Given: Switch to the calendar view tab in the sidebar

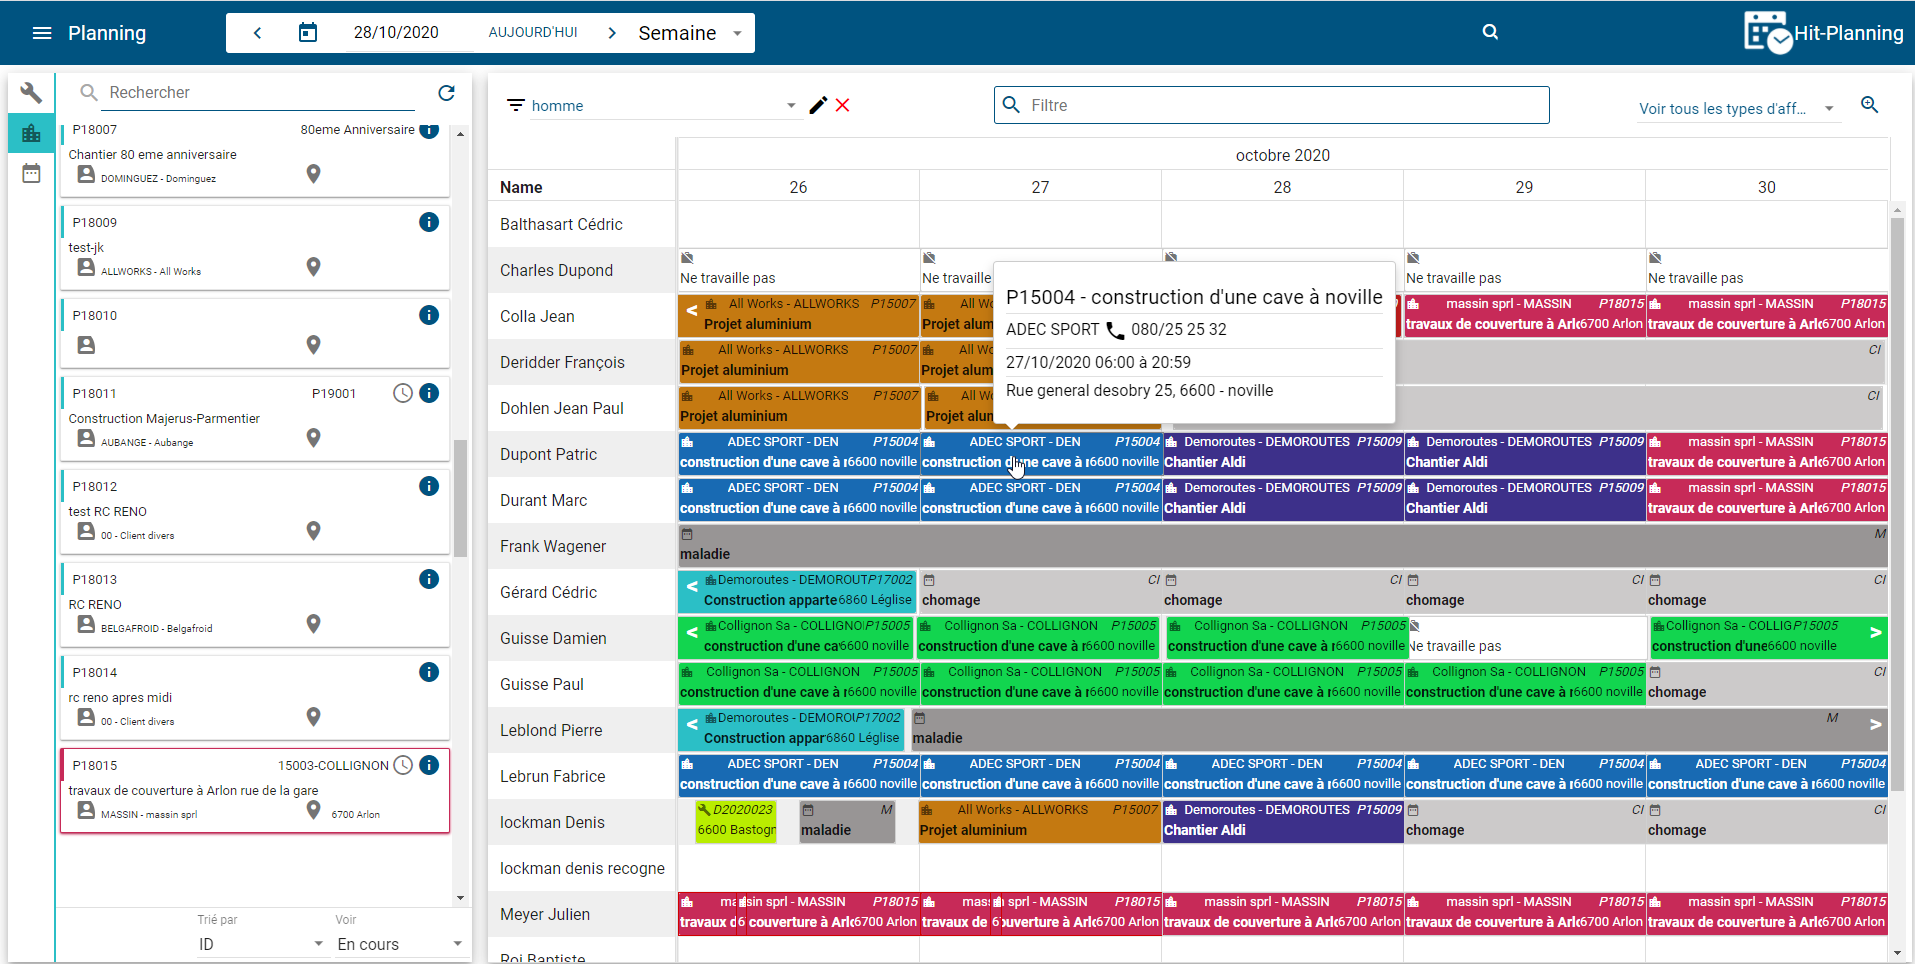Looking at the screenshot, I should click(31, 172).
